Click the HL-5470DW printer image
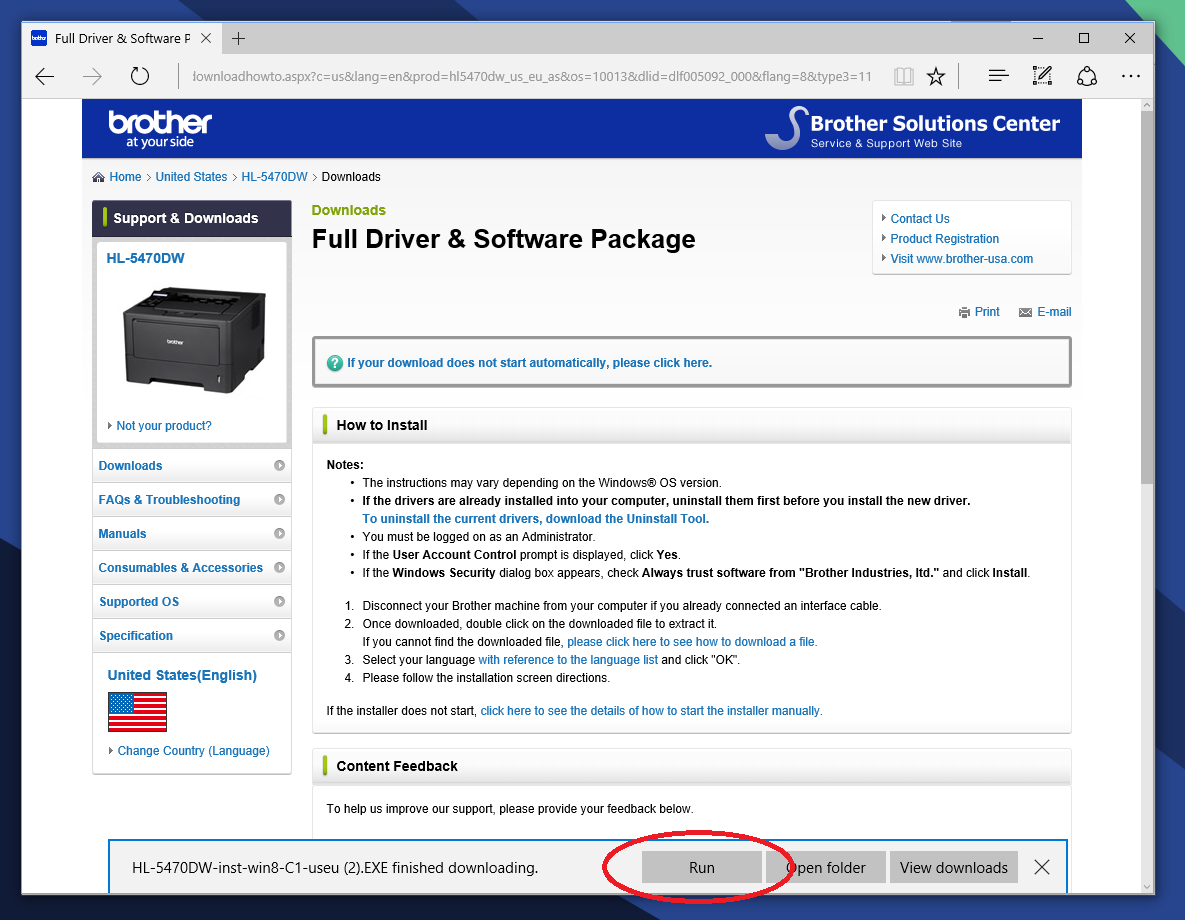This screenshot has width=1185, height=920. click(193, 339)
